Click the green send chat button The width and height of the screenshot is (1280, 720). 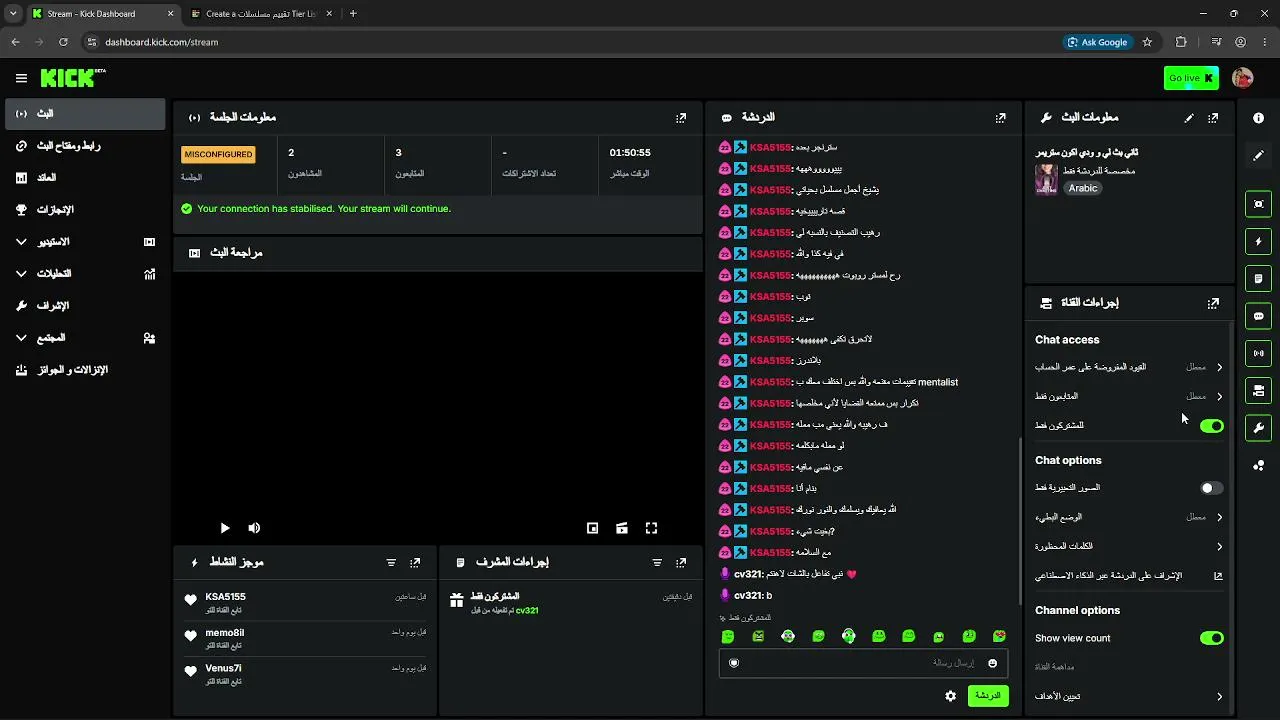click(x=988, y=696)
